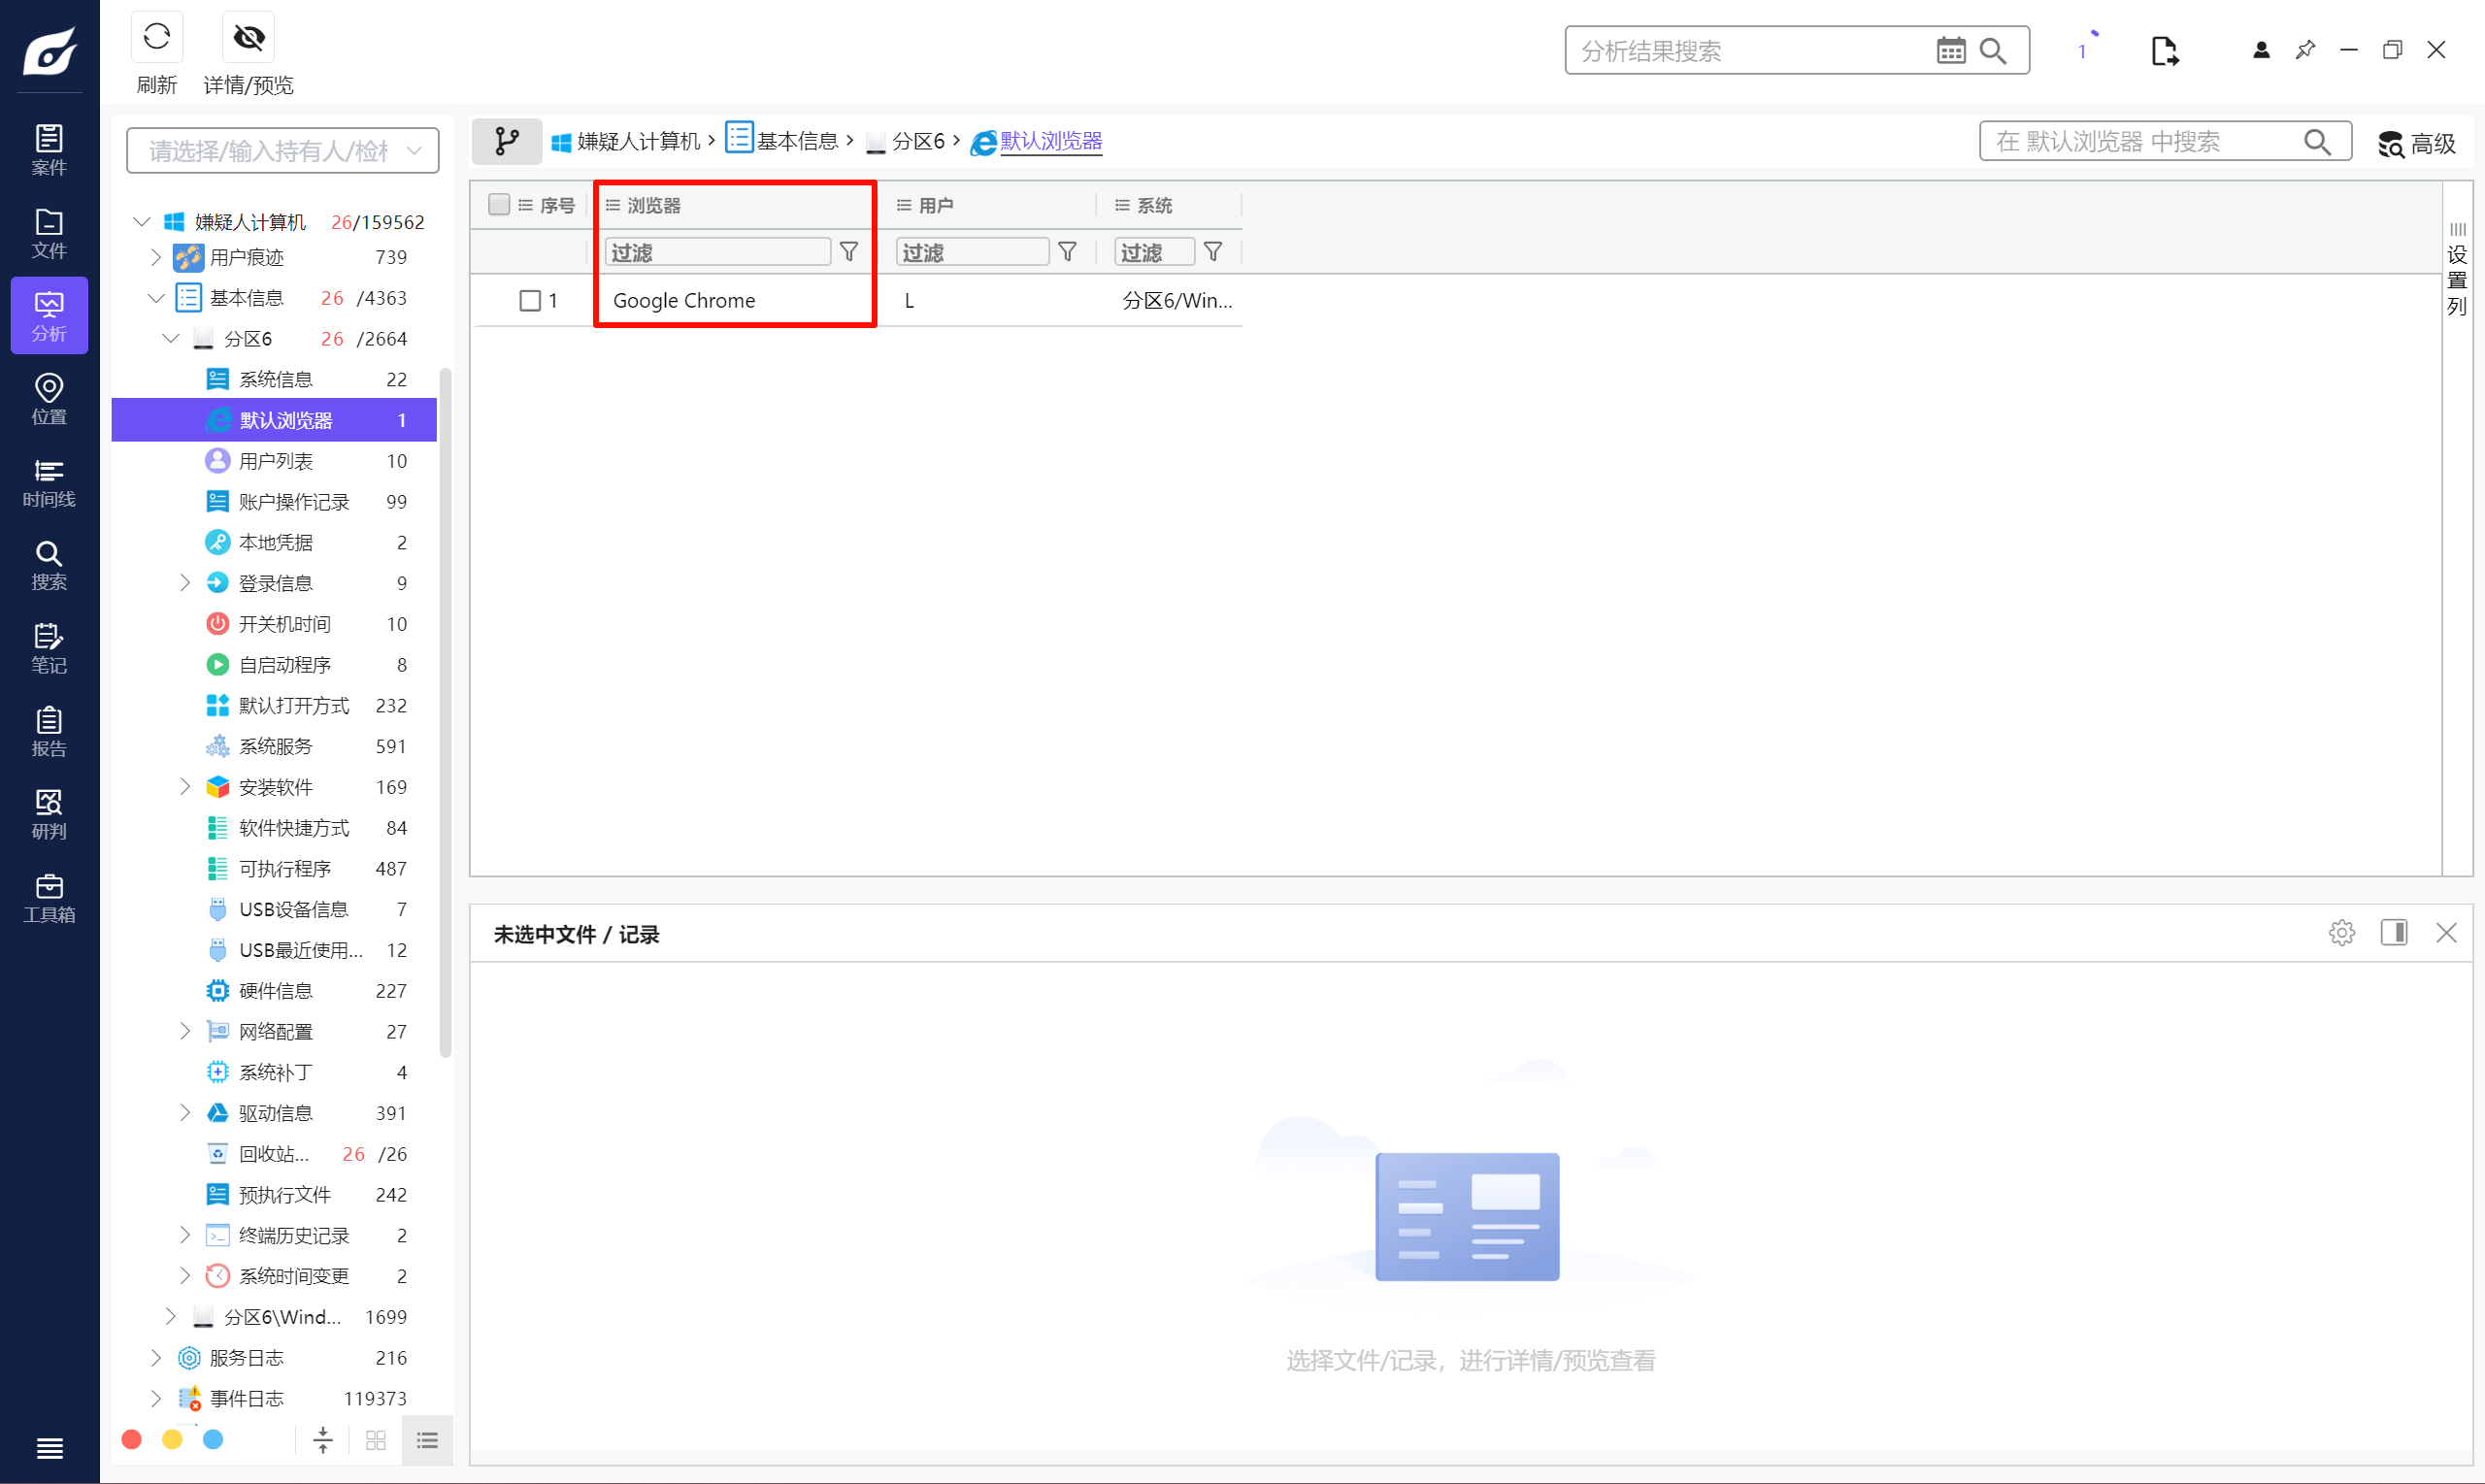Image resolution: width=2485 pixels, height=1484 pixels.
Task: Click the magnifier in 分析结果搜索 box
Action: (1992, 51)
